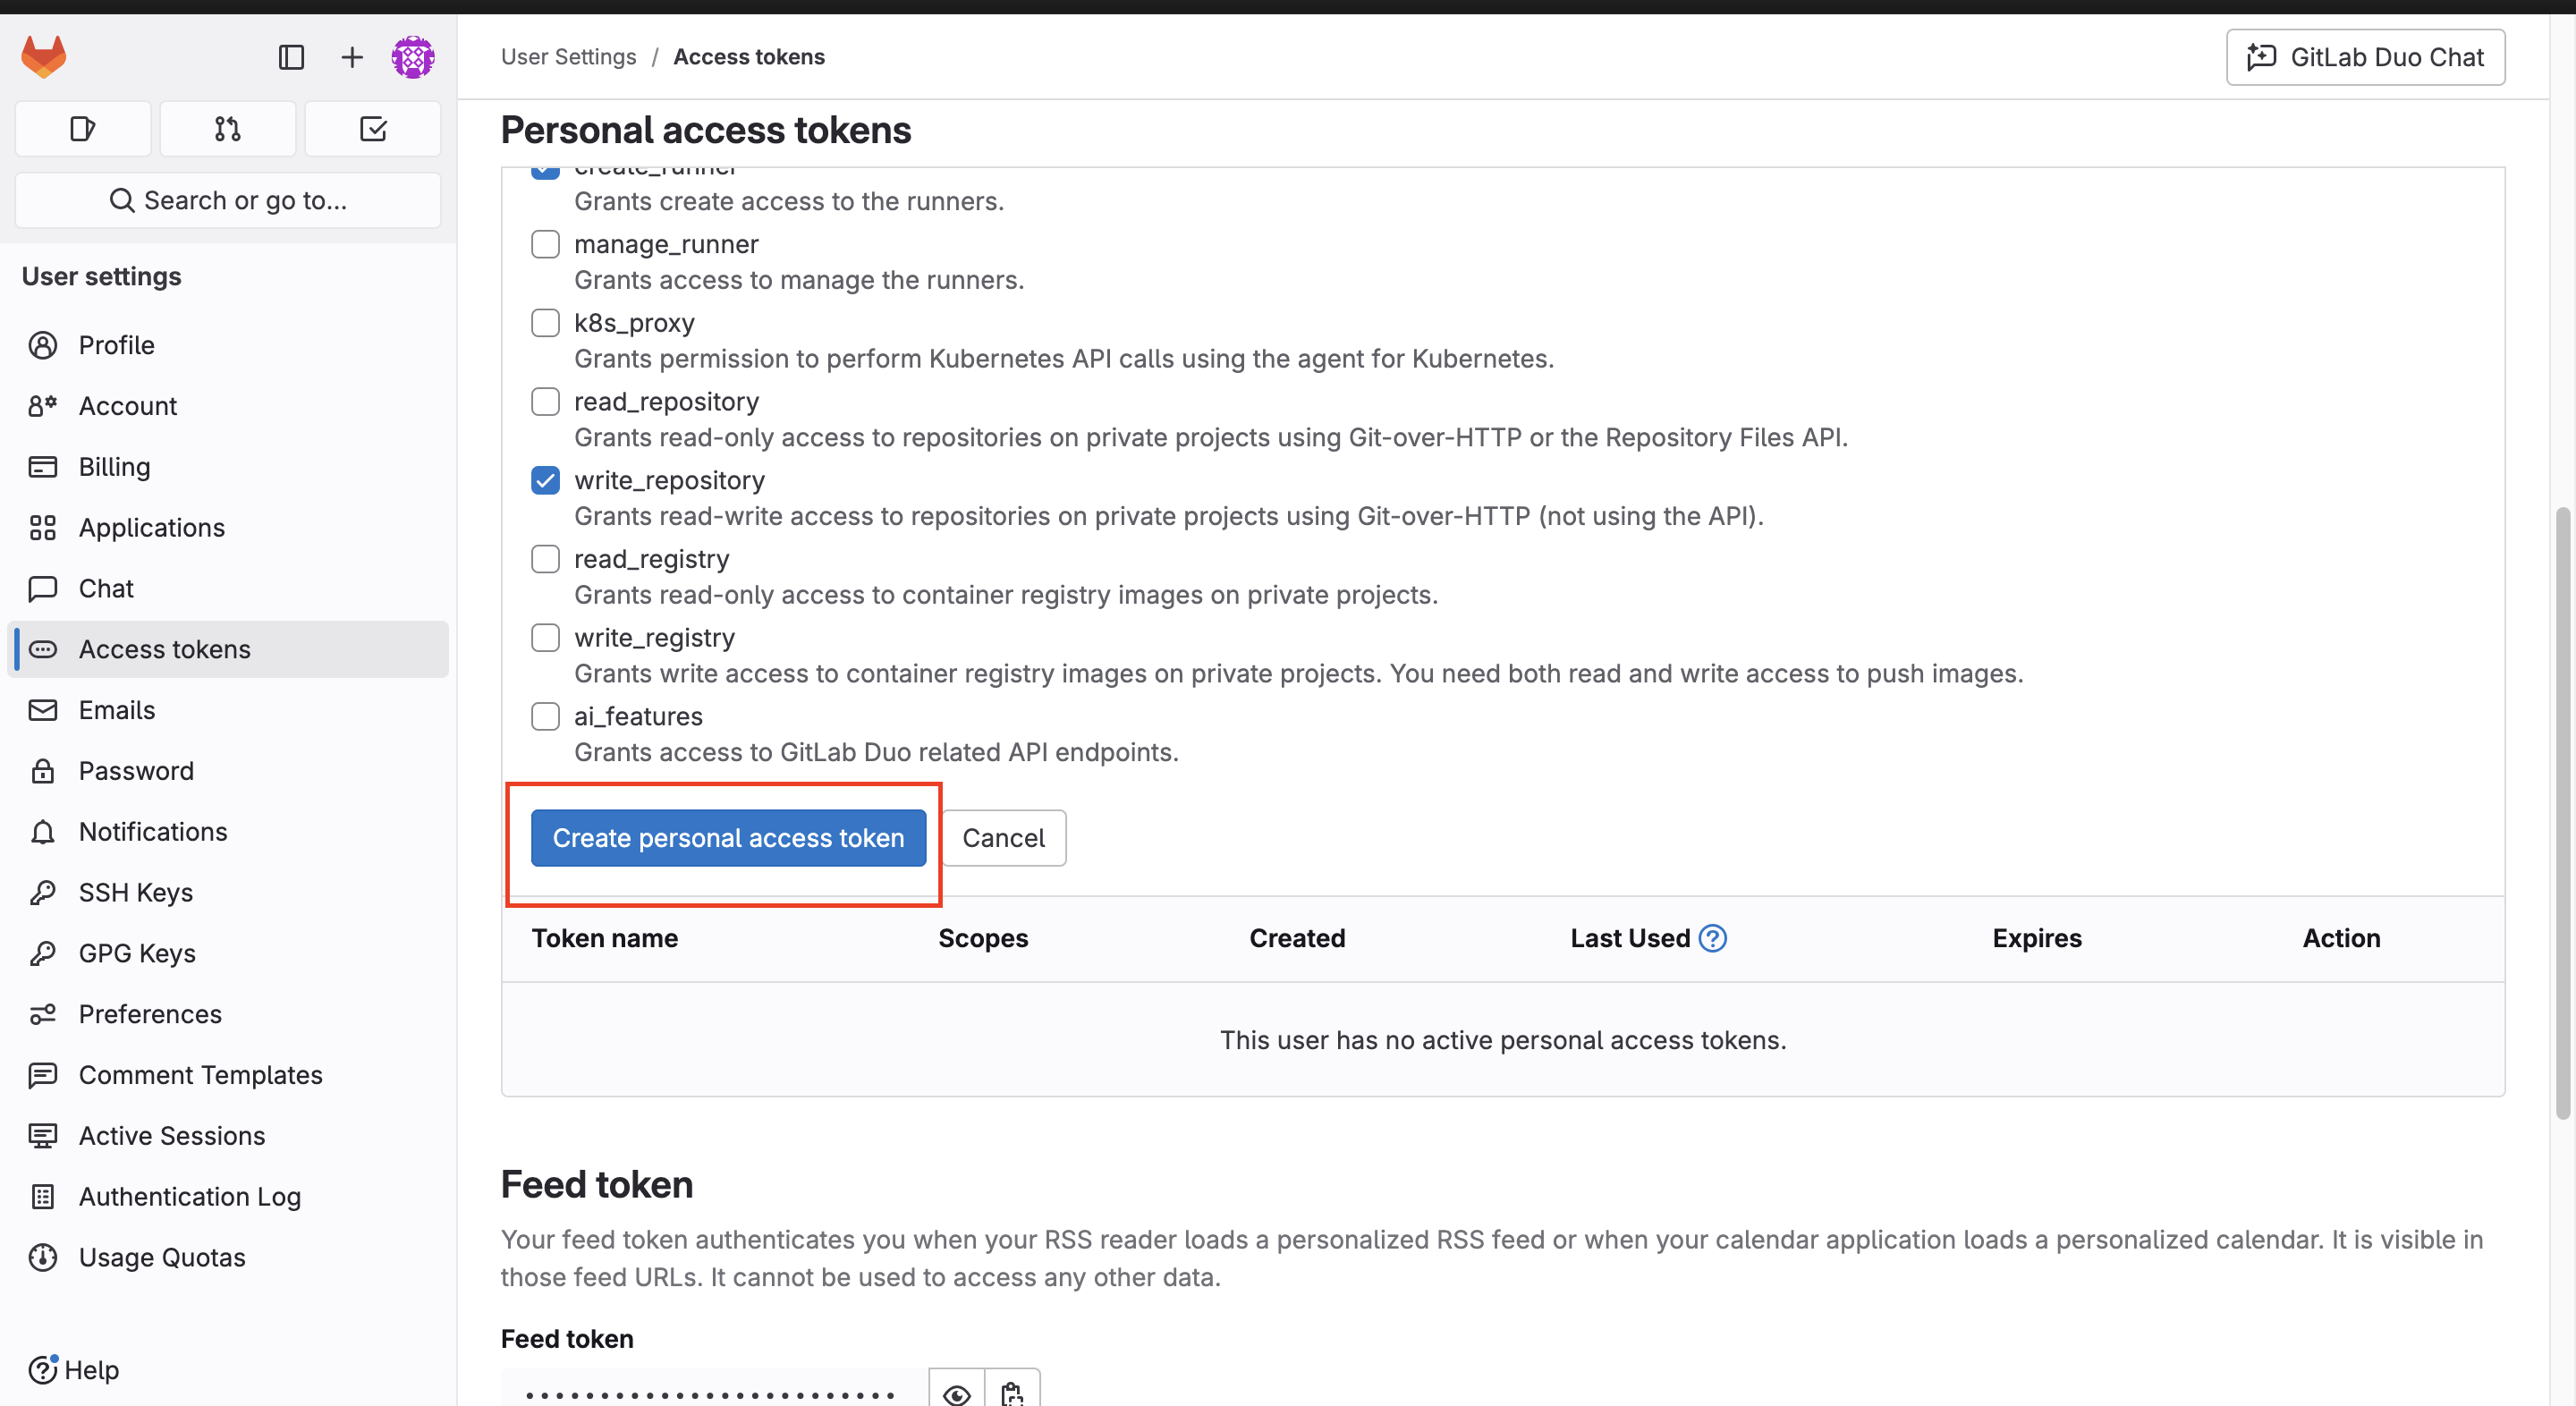The width and height of the screenshot is (2576, 1406).
Task: Go to SSH Keys settings
Action: 136,892
